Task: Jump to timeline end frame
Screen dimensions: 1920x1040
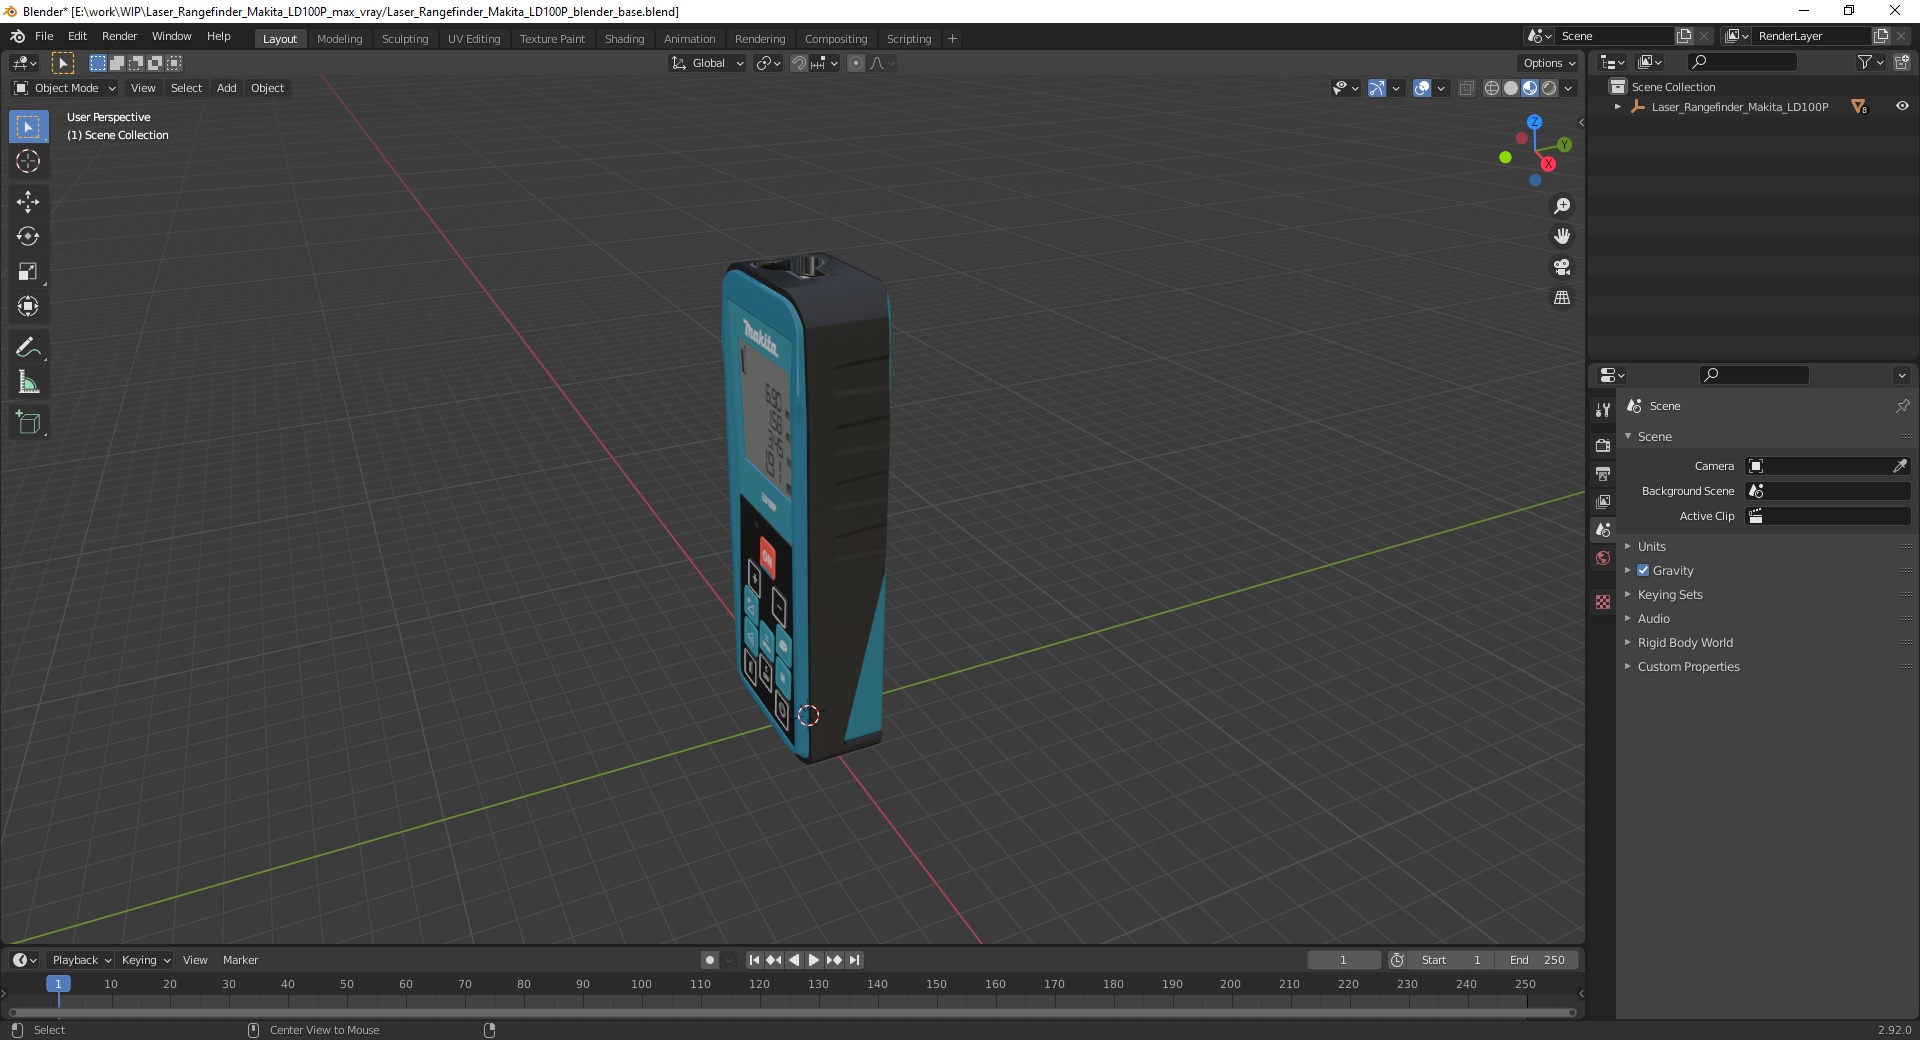Action: pos(854,960)
